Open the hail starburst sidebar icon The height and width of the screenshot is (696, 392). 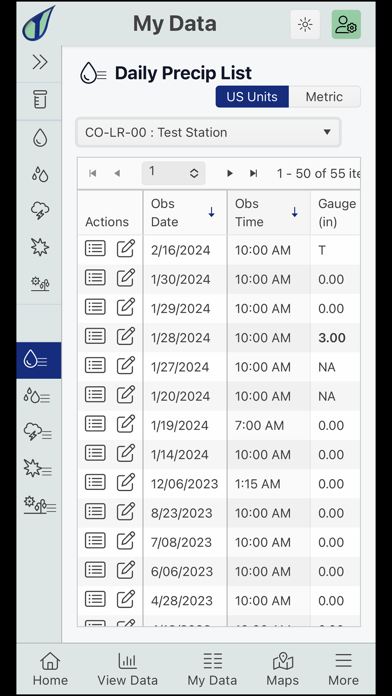pos(40,247)
